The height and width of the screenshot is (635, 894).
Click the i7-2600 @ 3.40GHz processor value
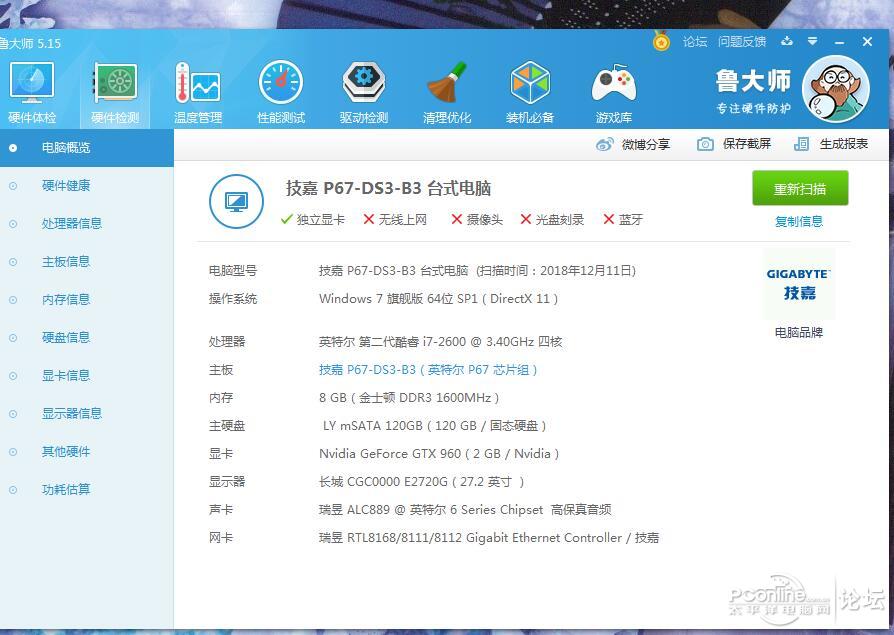coord(440,341)
